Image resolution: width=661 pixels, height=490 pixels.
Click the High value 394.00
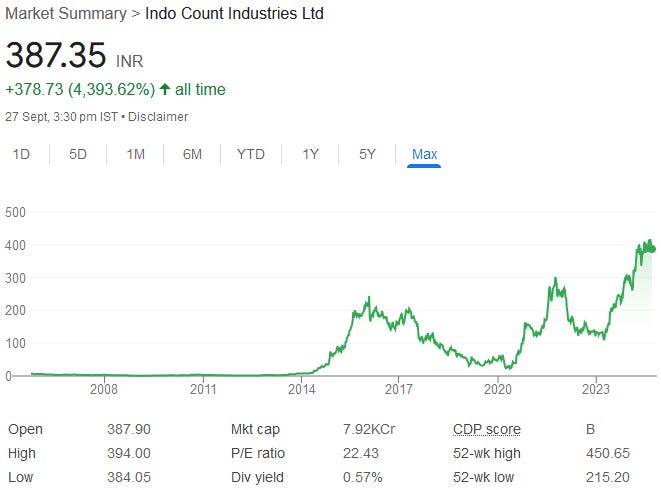pyautogui.click(x=129, y=453)
